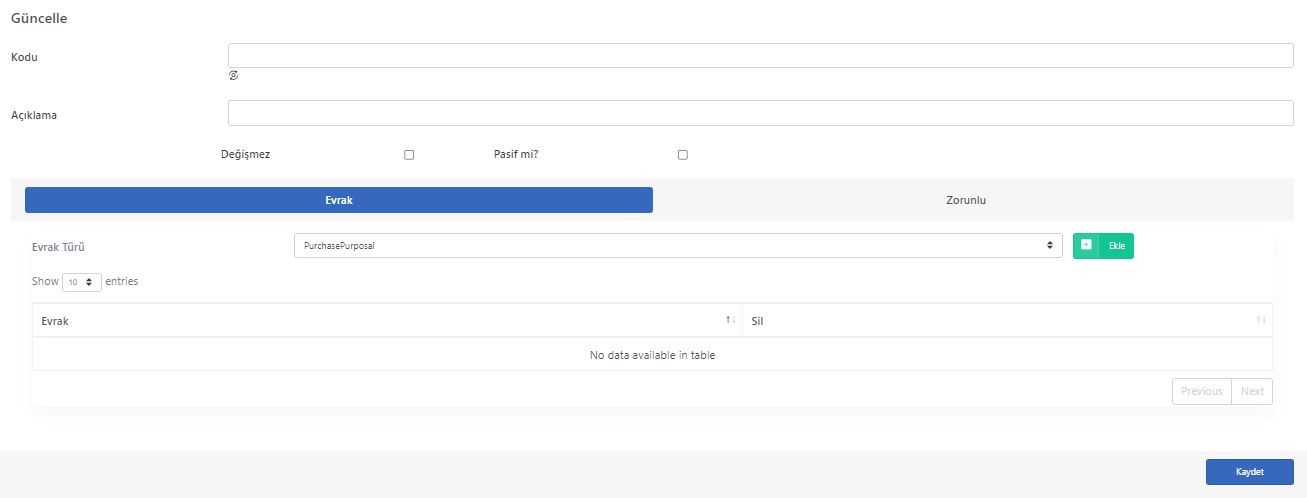
Task: Focus the Kodu input field
Action: pyautogui.click(x=761, y=55)
